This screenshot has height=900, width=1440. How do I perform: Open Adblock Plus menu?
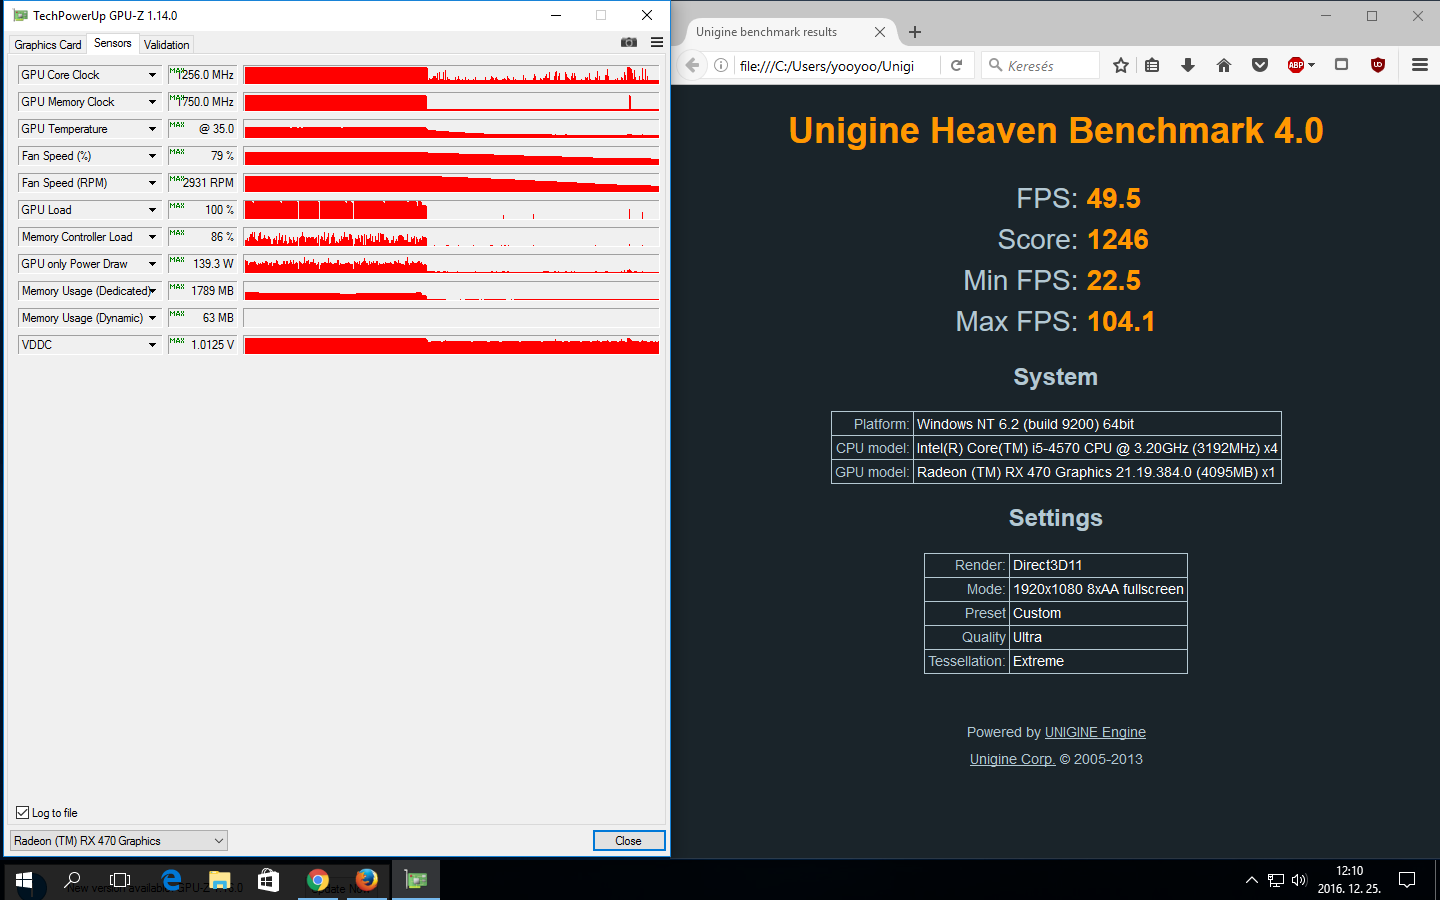pyautogui.click(x=1301, y=65)
